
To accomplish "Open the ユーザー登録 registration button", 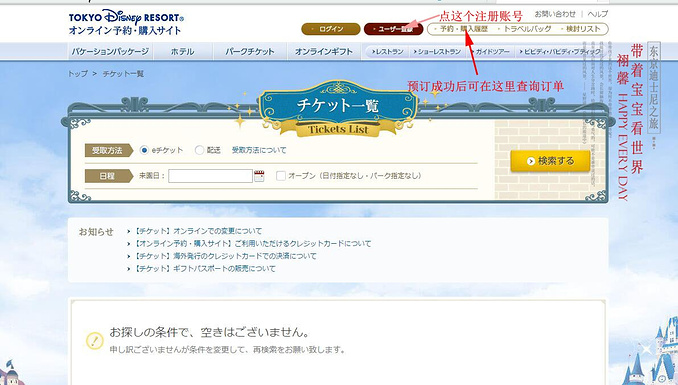I will 393,29.
